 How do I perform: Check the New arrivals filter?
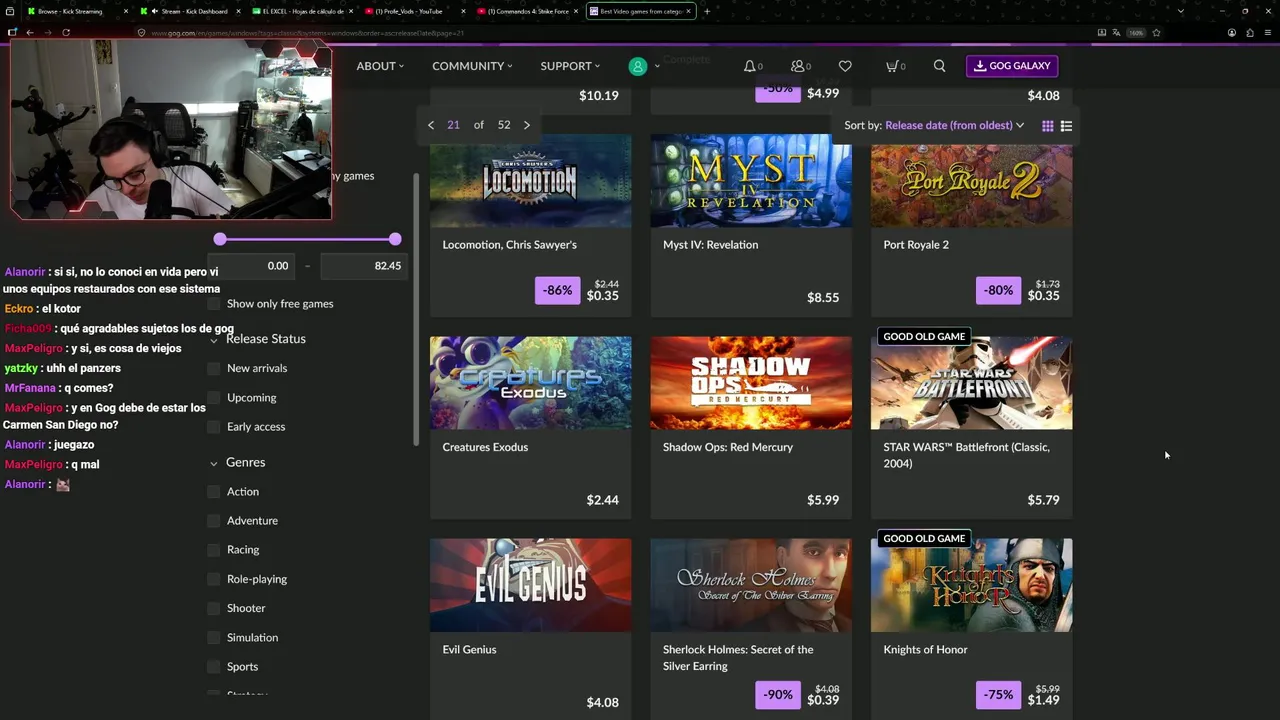coord(214,368)
